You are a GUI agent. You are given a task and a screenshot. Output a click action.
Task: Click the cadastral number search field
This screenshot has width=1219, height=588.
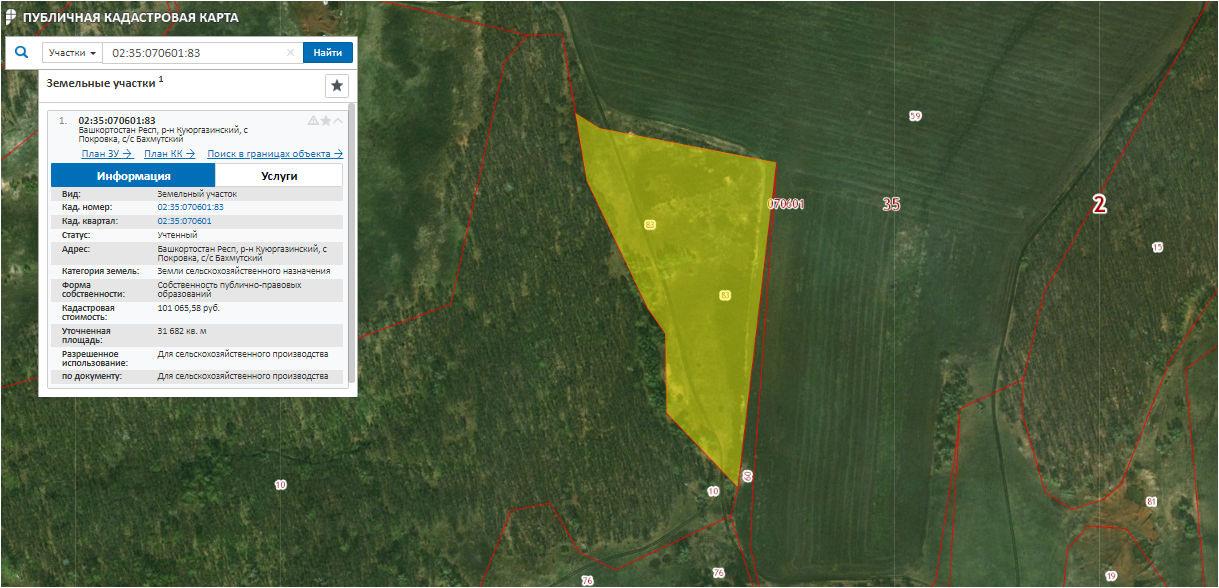(195, 53)
